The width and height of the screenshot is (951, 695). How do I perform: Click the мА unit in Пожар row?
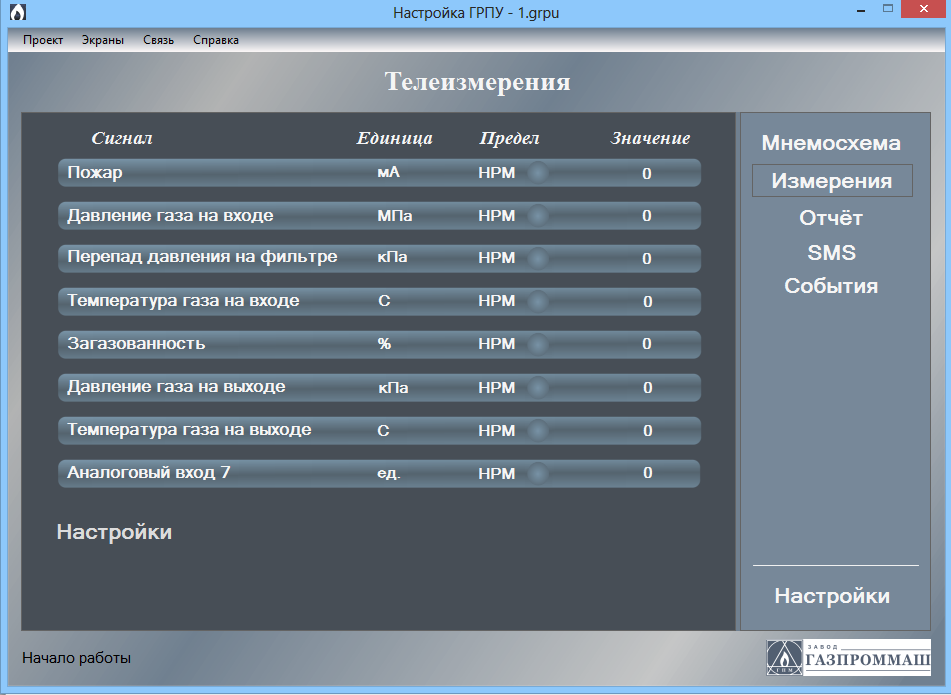(x=388, y=173)
